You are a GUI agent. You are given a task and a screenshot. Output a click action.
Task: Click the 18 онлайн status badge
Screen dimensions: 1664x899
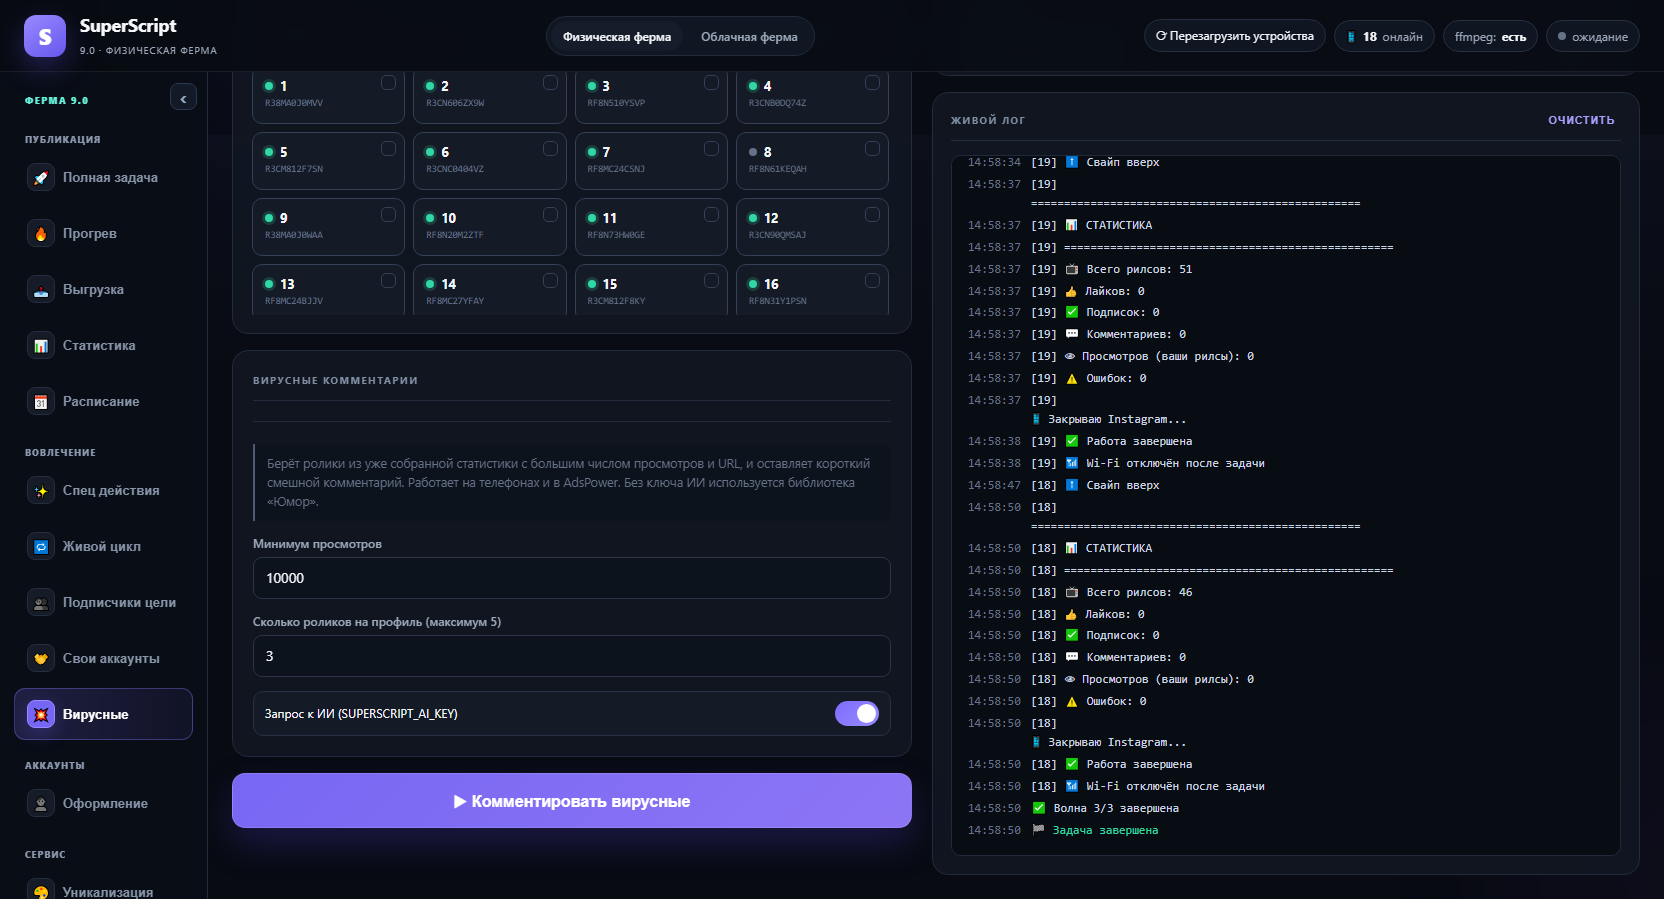pos(1384,37)
